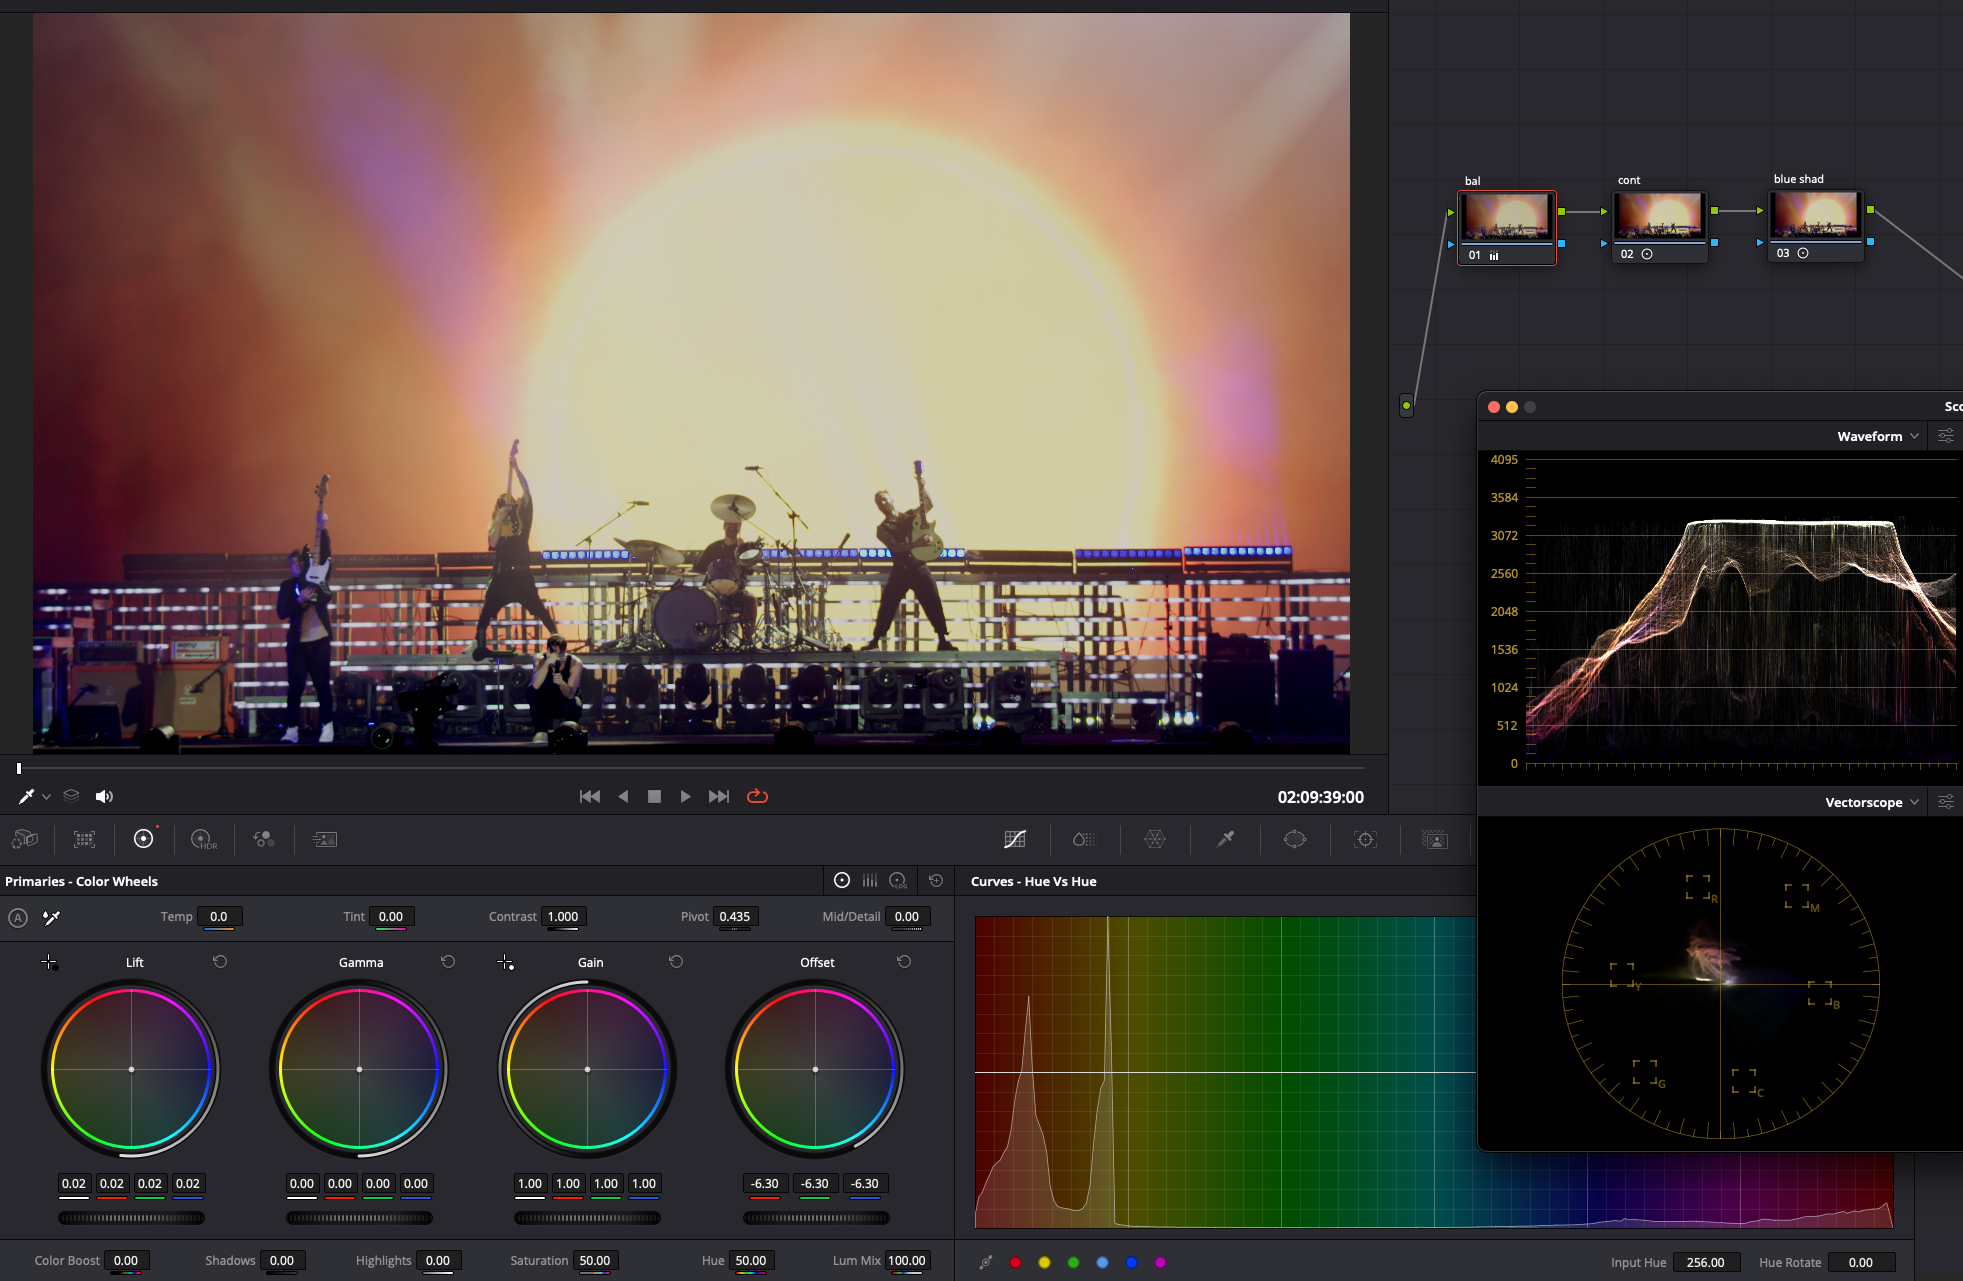Switch primaries to Bars mode
This screenshot has width=1963, height=1281.
pyautogui.click(x=870, y=880)
